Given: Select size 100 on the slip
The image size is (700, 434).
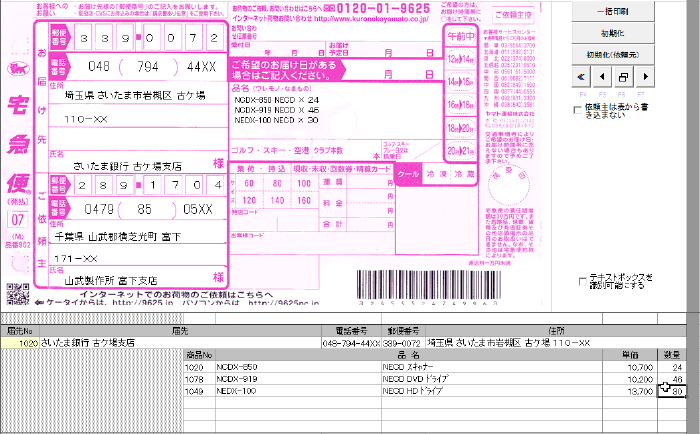Looking at the screenshot, I should pos(304,183).
